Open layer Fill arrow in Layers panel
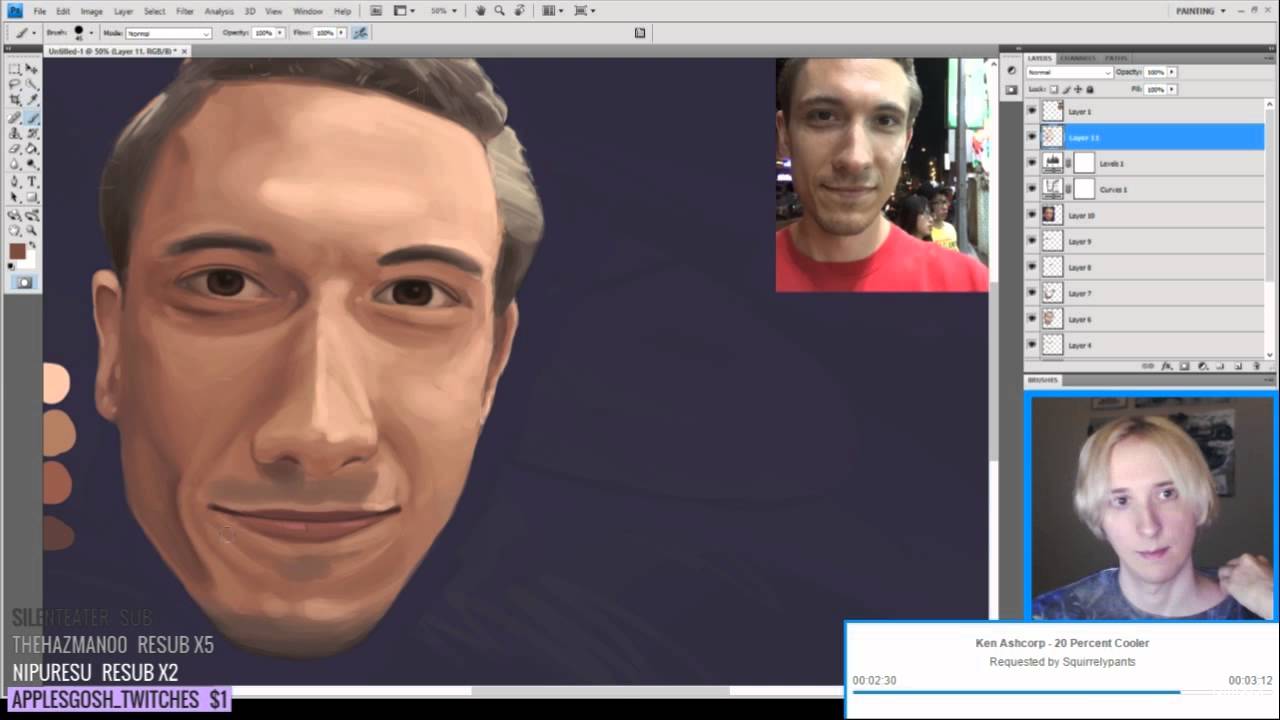Image resolution: width=1280 pixels, height=720 pixels. click(1171, 90)
